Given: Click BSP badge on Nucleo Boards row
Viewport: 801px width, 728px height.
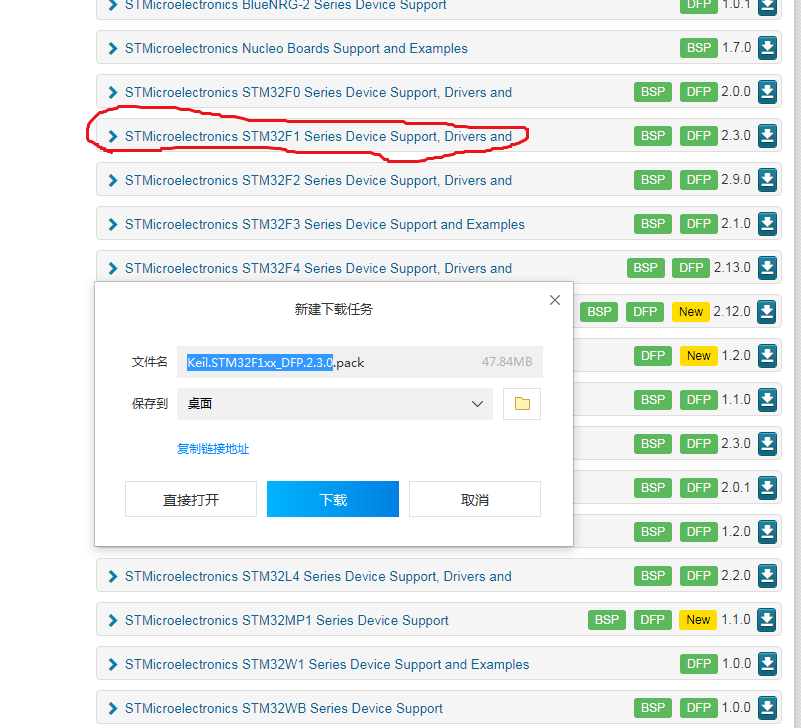Looking at the screenshot, I should click(x=698, y=48).
